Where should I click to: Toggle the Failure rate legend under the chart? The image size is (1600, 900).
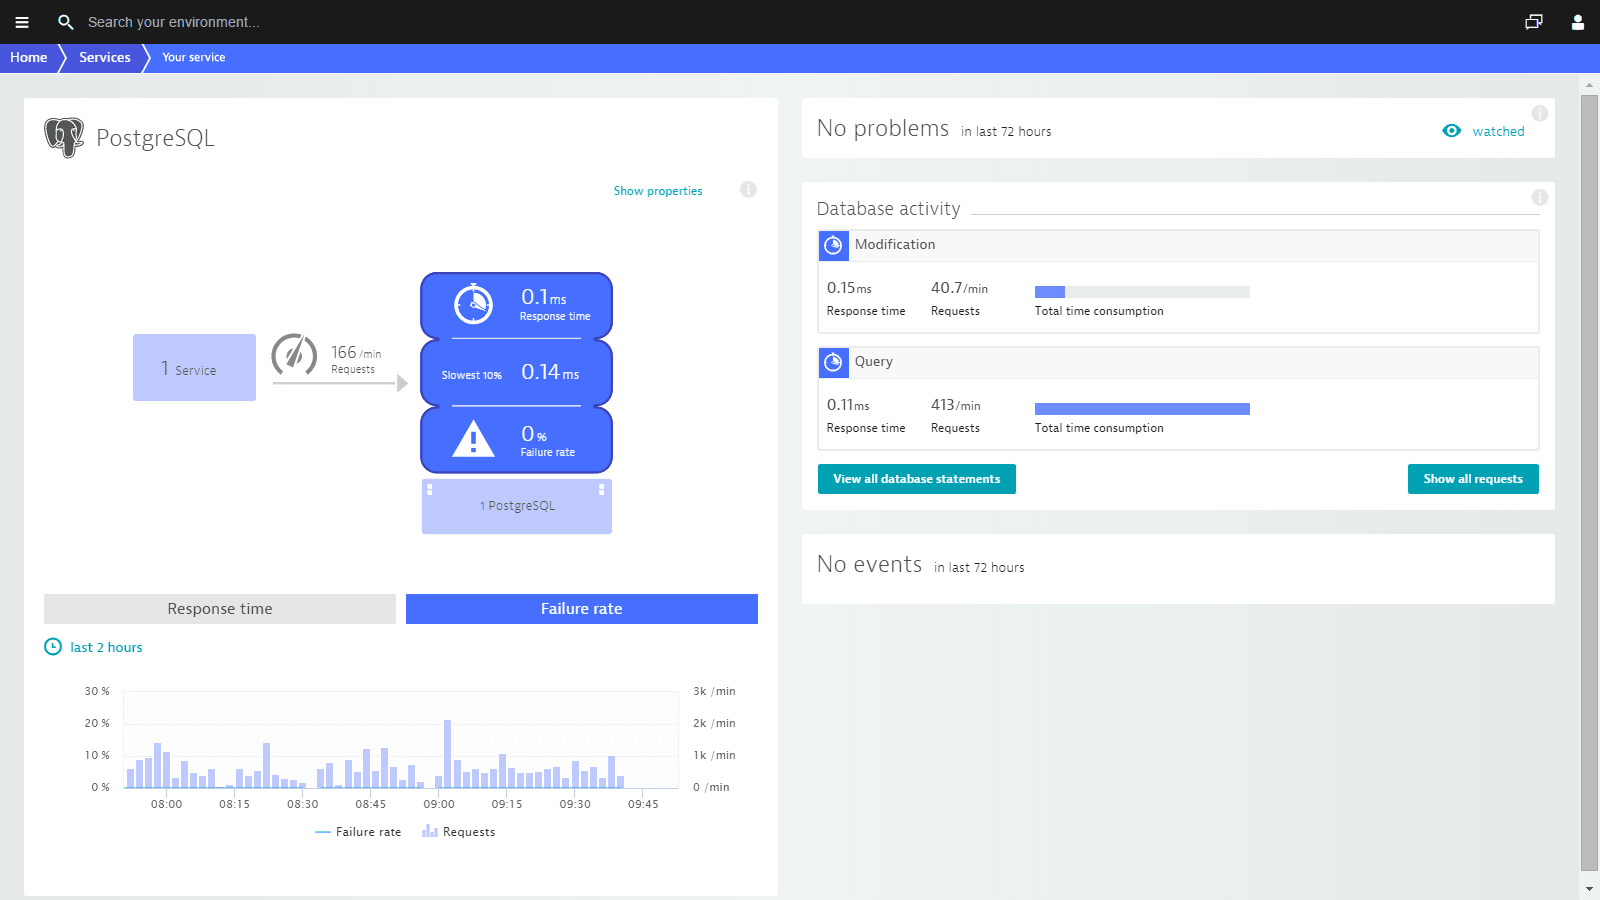click(x=358, y=831)
